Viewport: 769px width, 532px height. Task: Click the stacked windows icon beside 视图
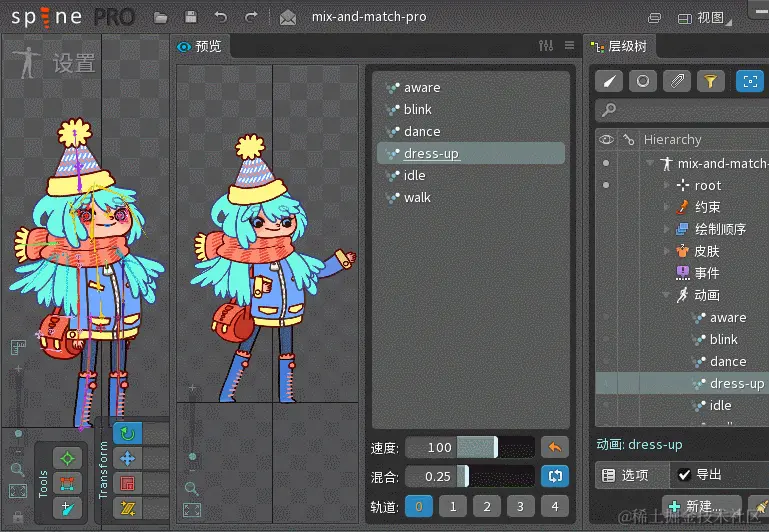[x=654, y=19]
